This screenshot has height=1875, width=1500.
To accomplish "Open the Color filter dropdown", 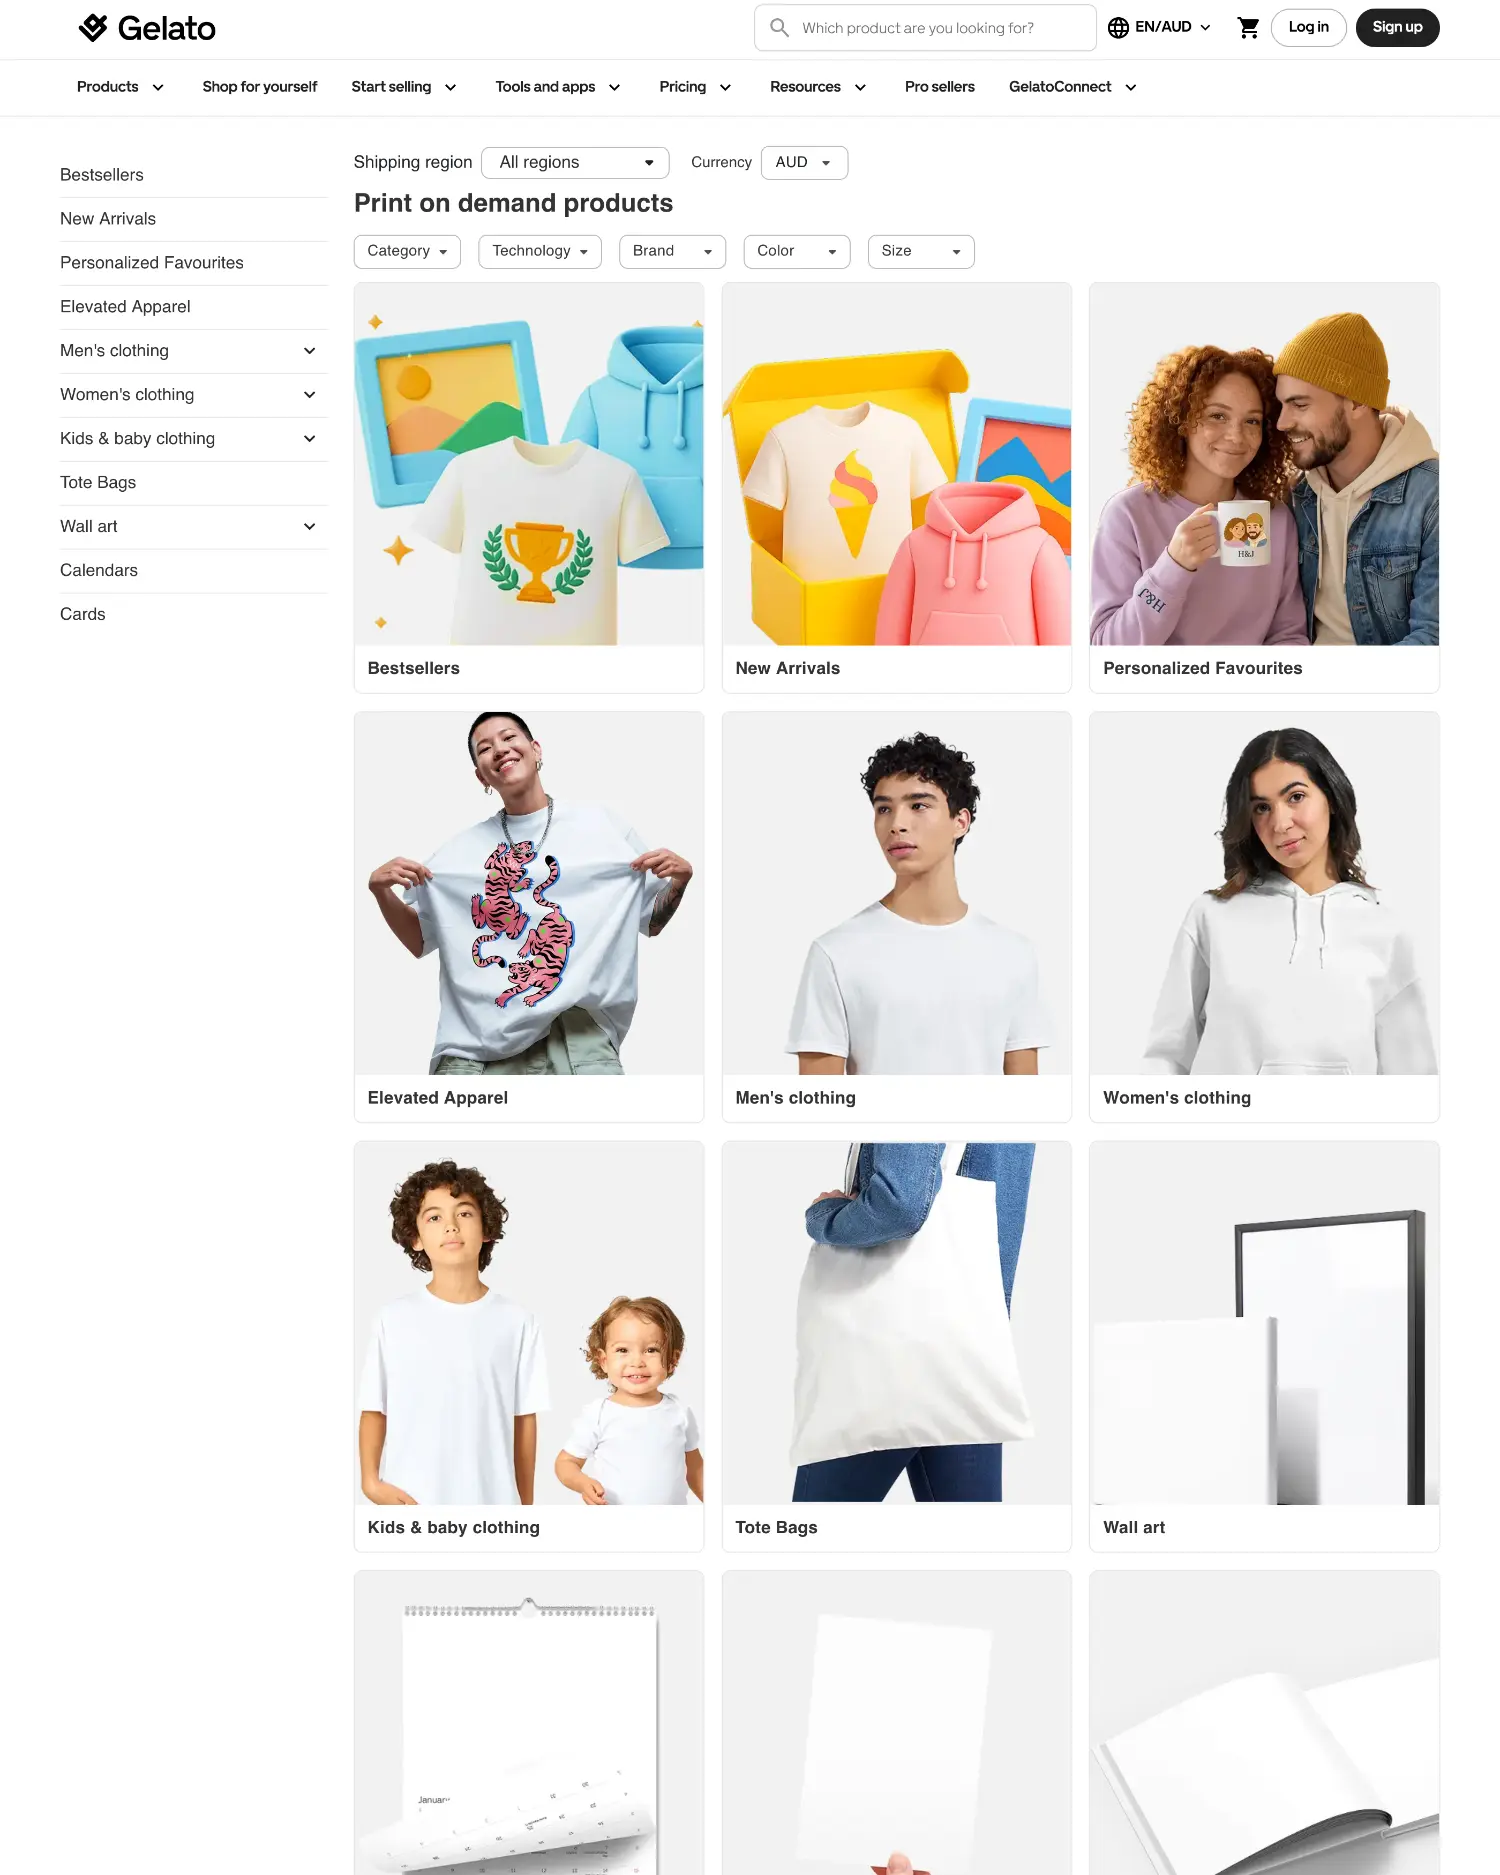I will tap(797, 252).
